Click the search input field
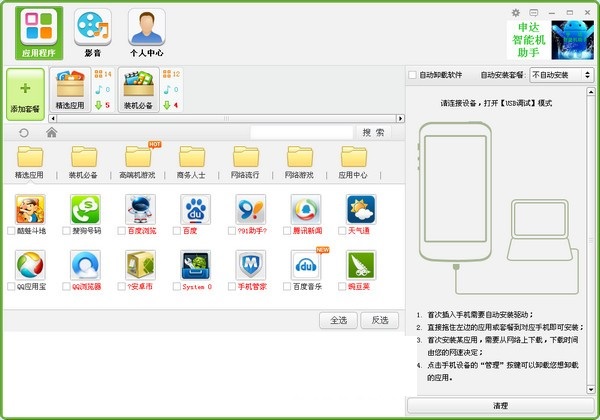 pyautogui.click(x=302, y=133)
